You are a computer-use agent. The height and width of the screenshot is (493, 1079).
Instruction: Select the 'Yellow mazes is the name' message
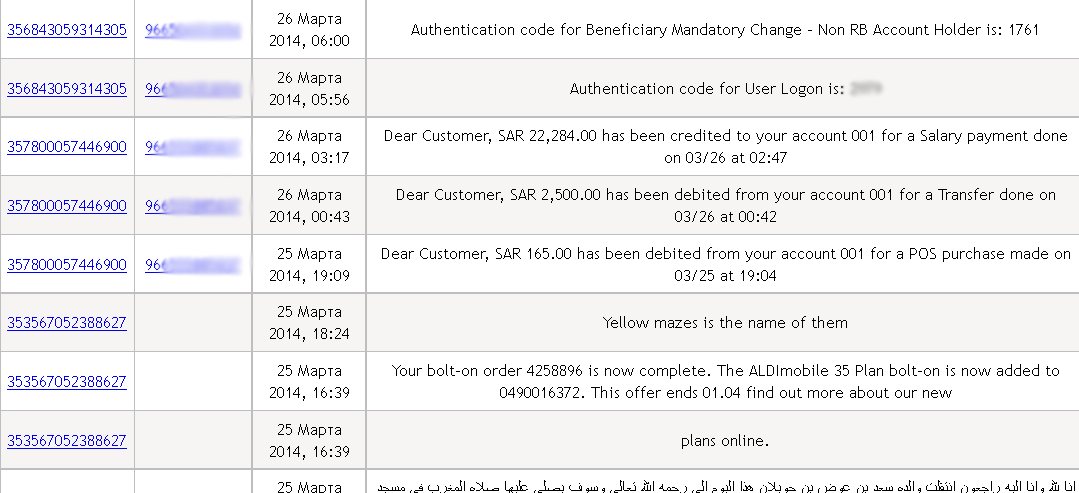725,322
